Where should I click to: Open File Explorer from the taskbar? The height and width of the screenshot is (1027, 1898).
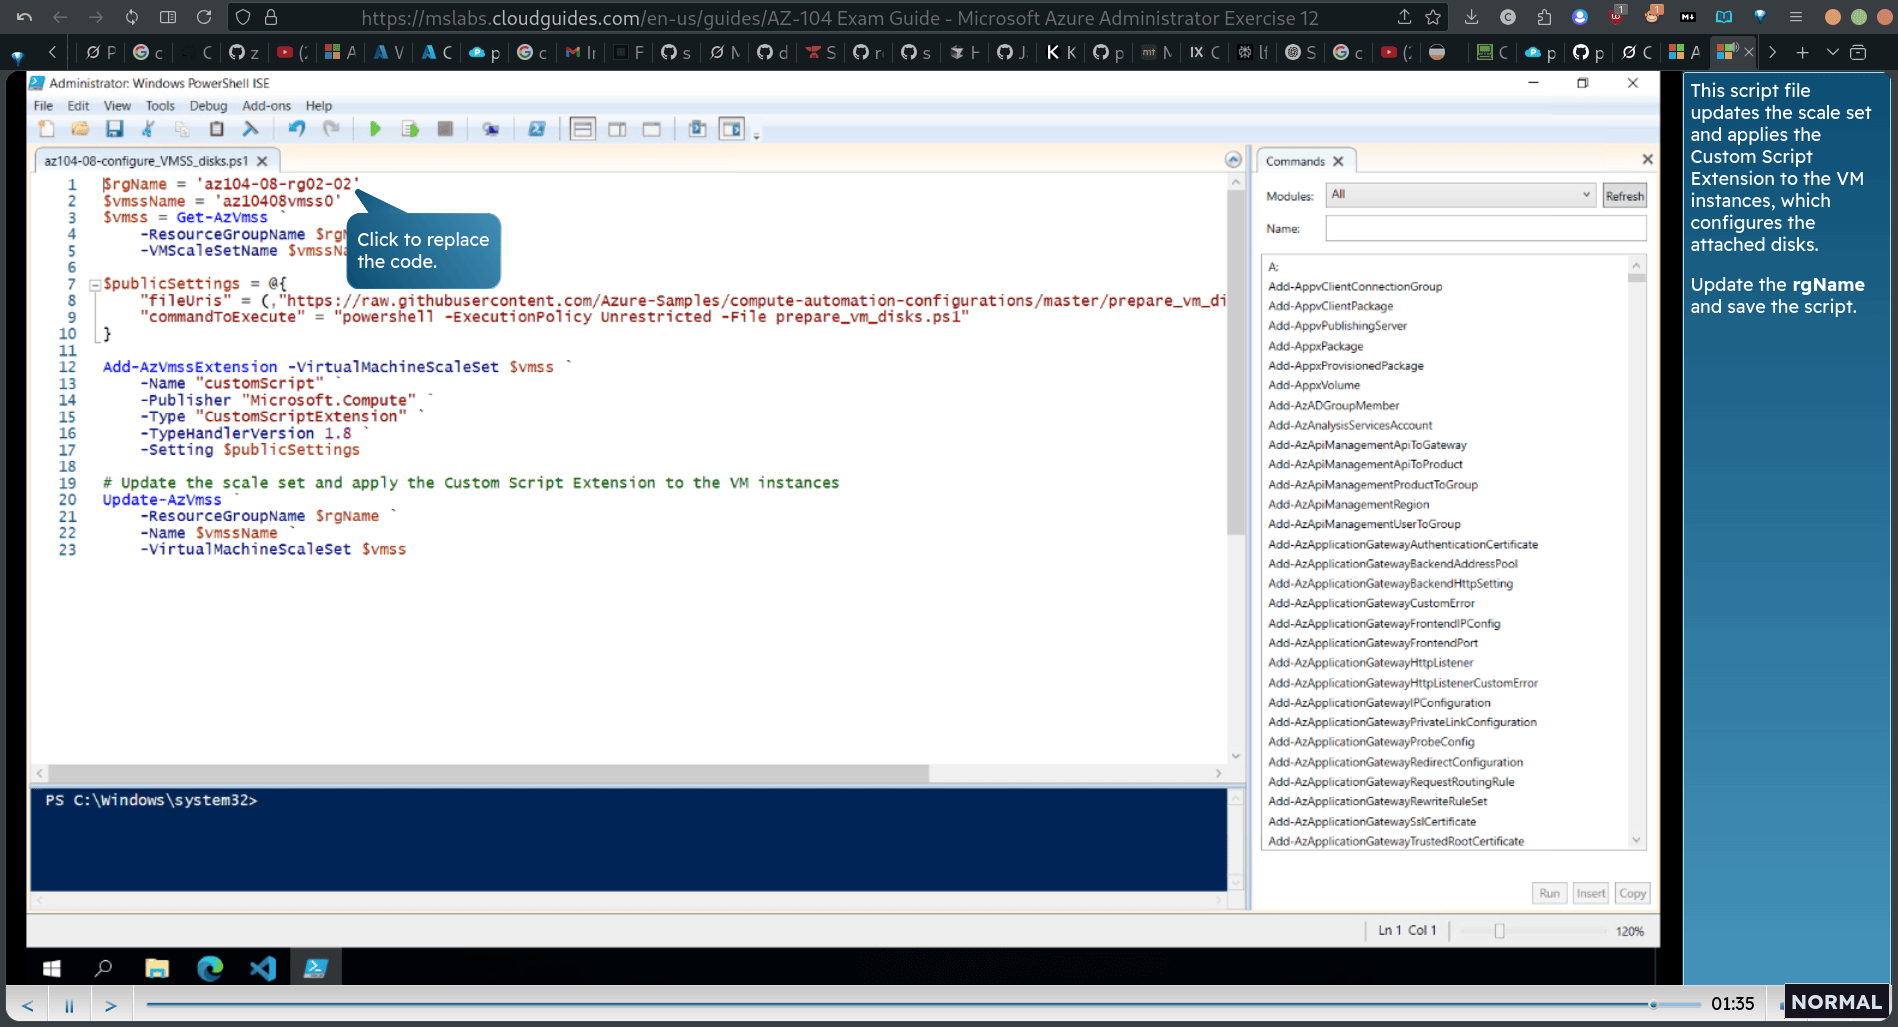pos(157,968)
